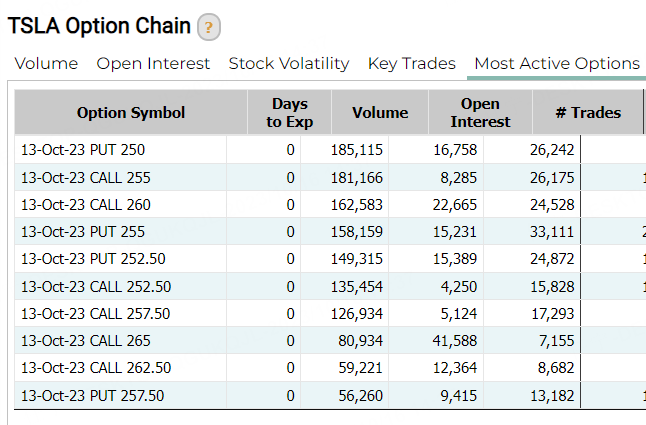
Task: Click the volume value 80,934
Action: pyautogui.click(x=360, y=341)
